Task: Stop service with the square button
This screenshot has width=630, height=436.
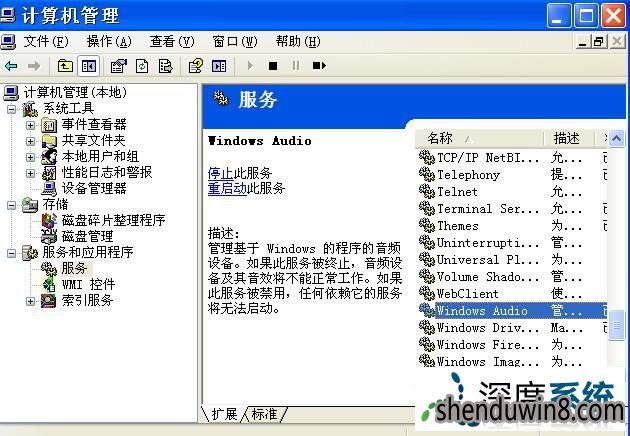Action: point(273,66)
